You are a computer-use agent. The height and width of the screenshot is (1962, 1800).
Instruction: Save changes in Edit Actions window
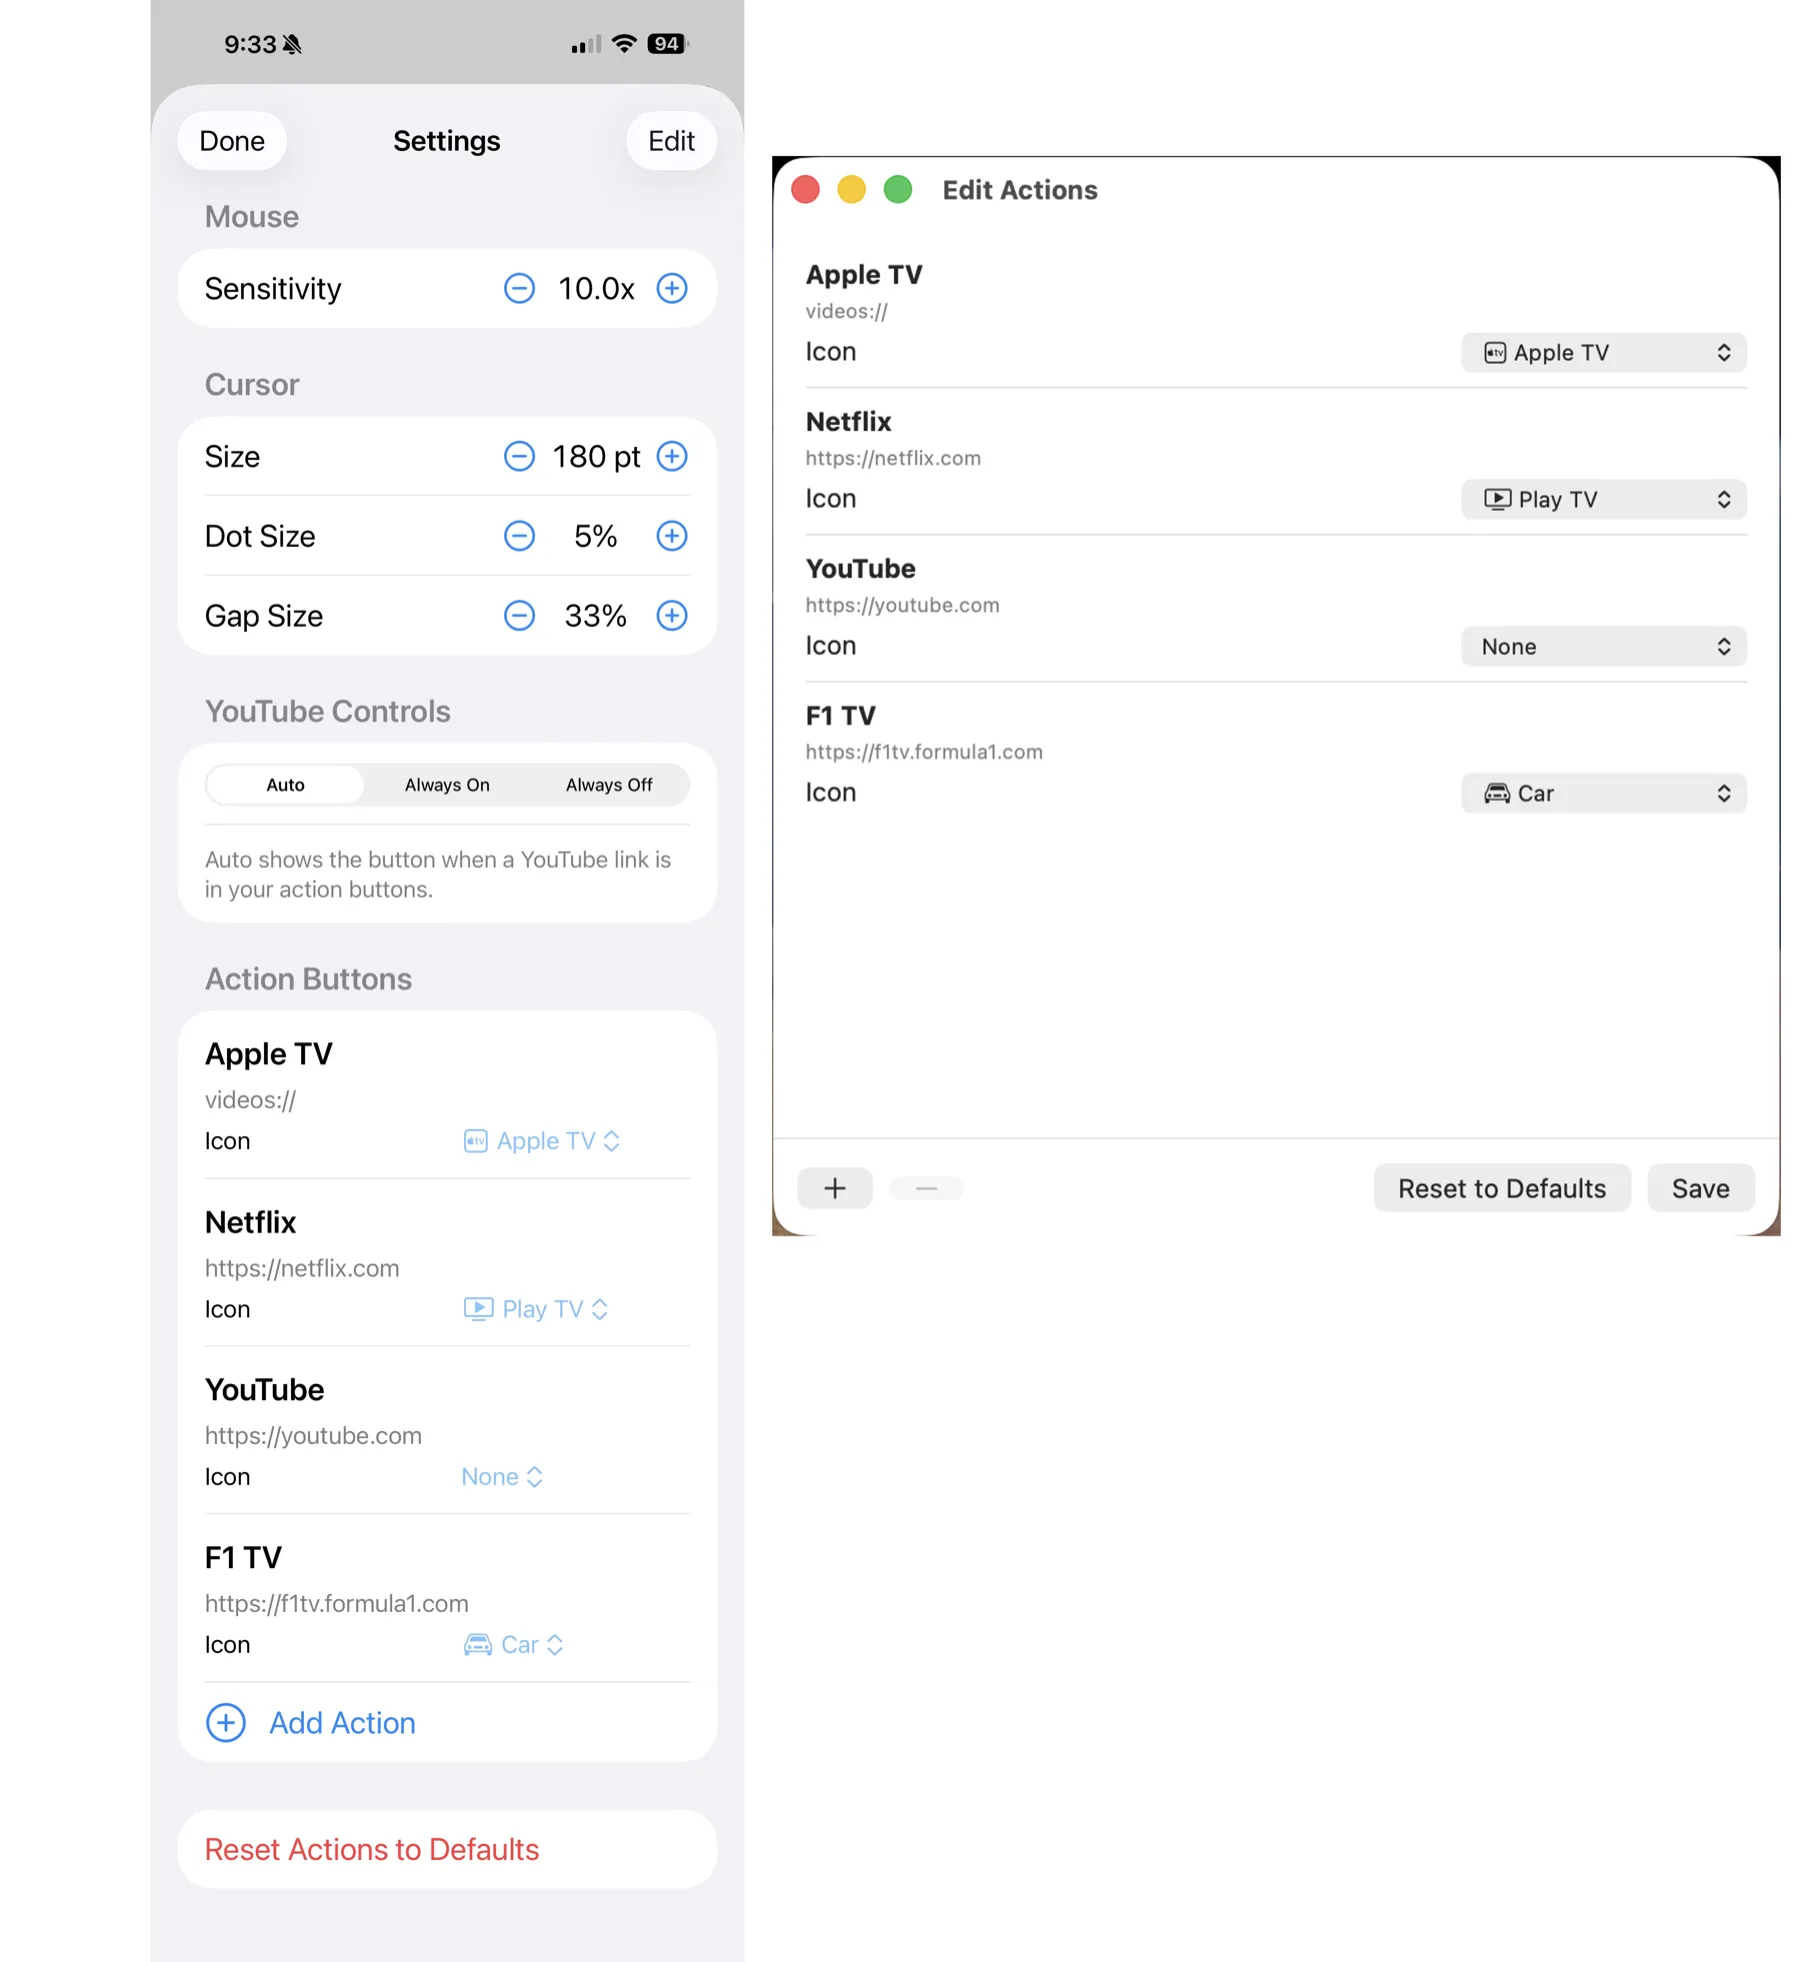click(1701, 1188)
